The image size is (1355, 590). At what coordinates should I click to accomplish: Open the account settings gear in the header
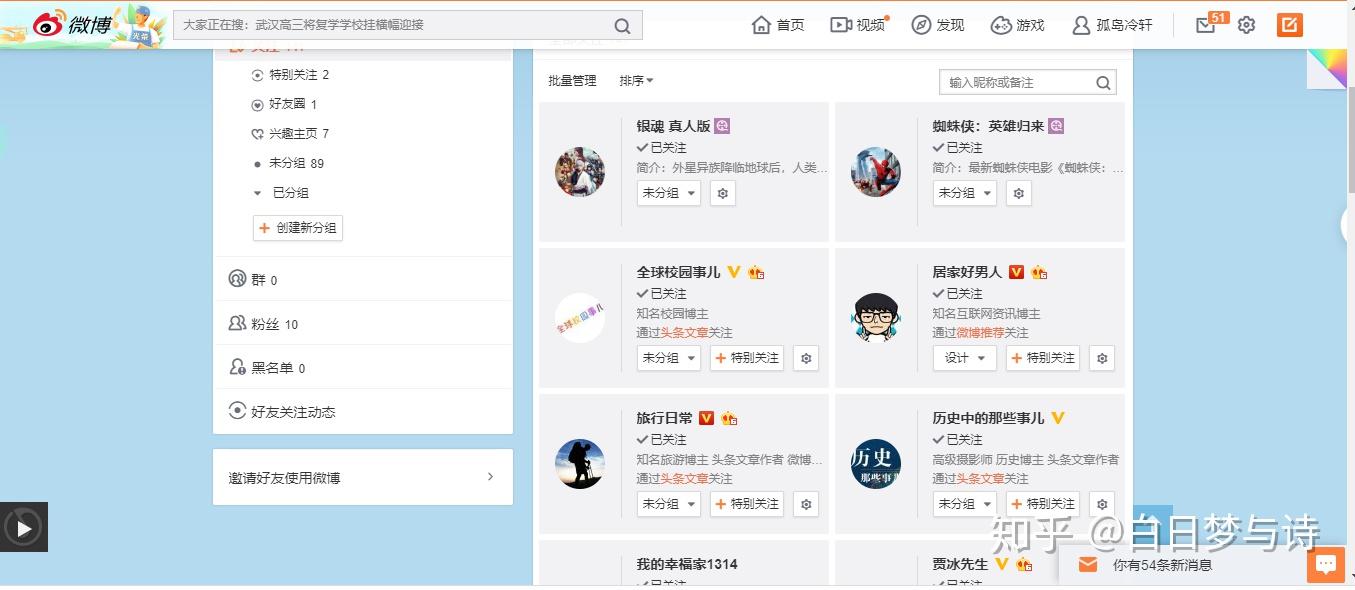[x=1246, y=25]
